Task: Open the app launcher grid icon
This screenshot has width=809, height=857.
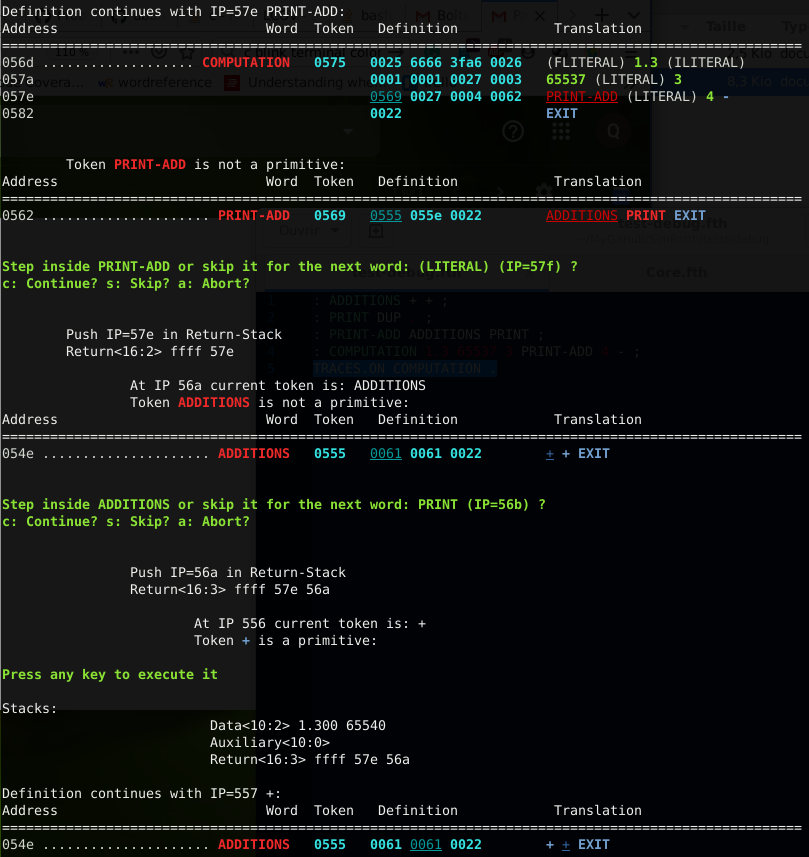Action: (x=559, y=131)
